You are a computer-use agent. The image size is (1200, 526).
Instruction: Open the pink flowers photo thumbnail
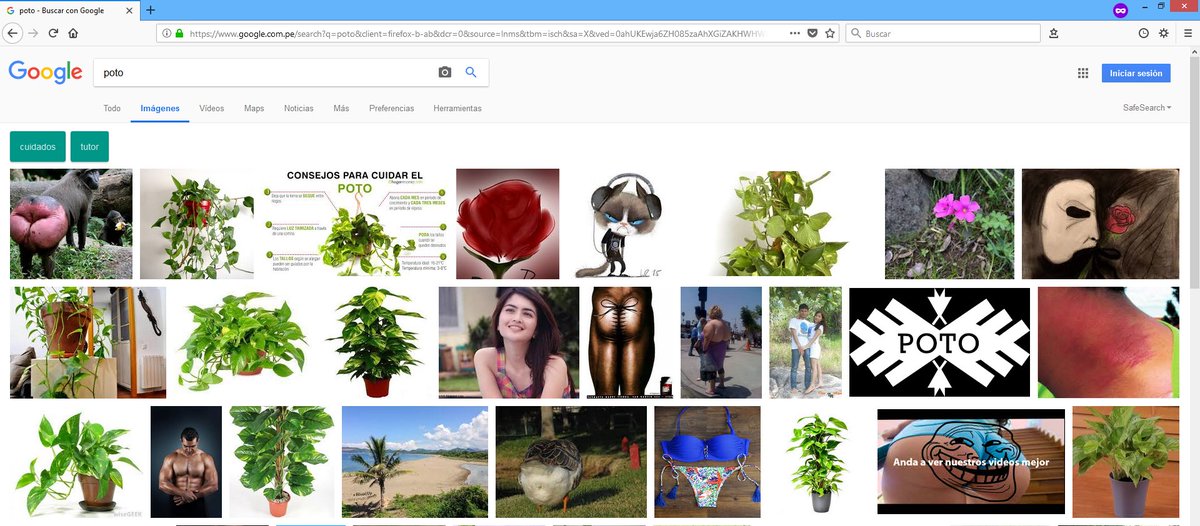tap(949, 224)
